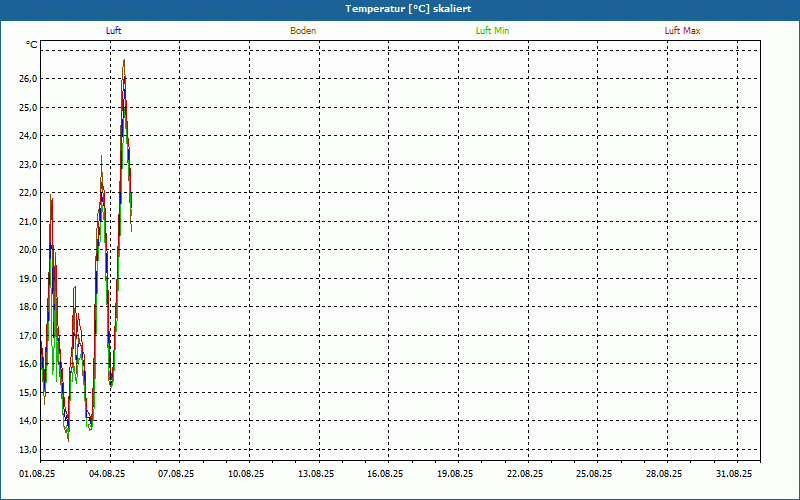Click the highest temperature peak above 26,0
The width and height of the screenshot is (800, 500).
(x=124, y=61)
